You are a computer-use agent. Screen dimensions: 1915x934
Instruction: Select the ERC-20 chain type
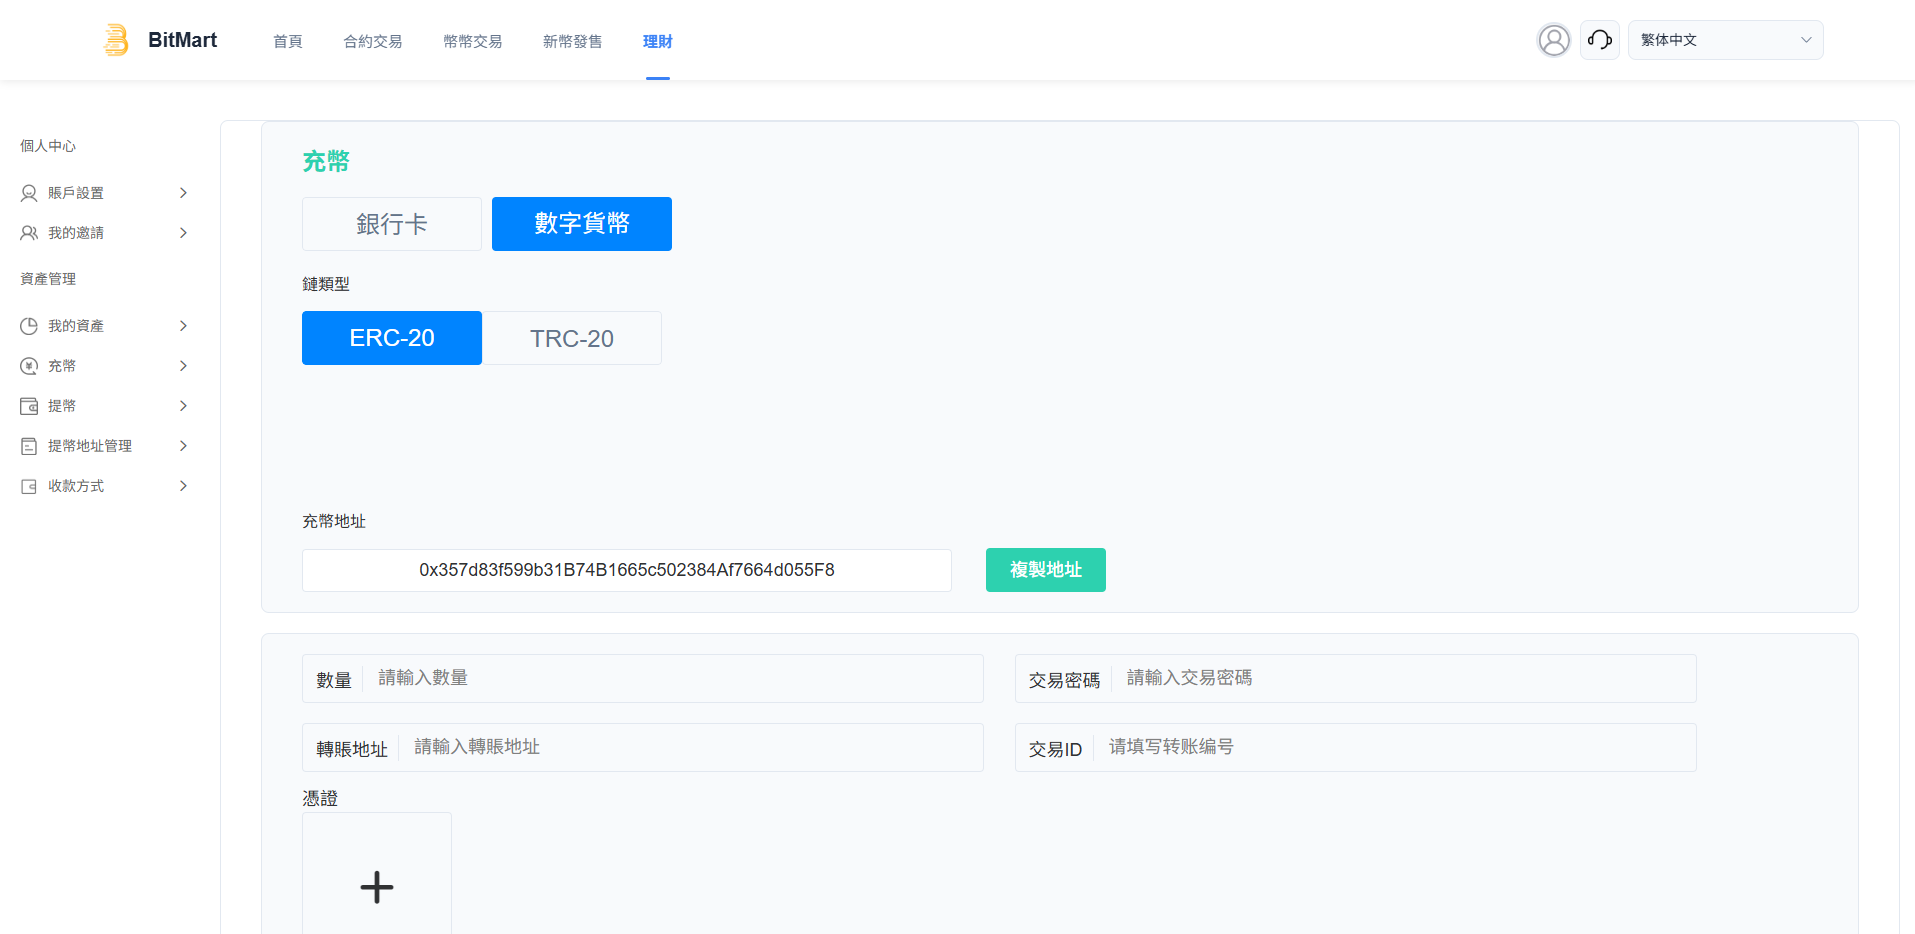point(392,338)
